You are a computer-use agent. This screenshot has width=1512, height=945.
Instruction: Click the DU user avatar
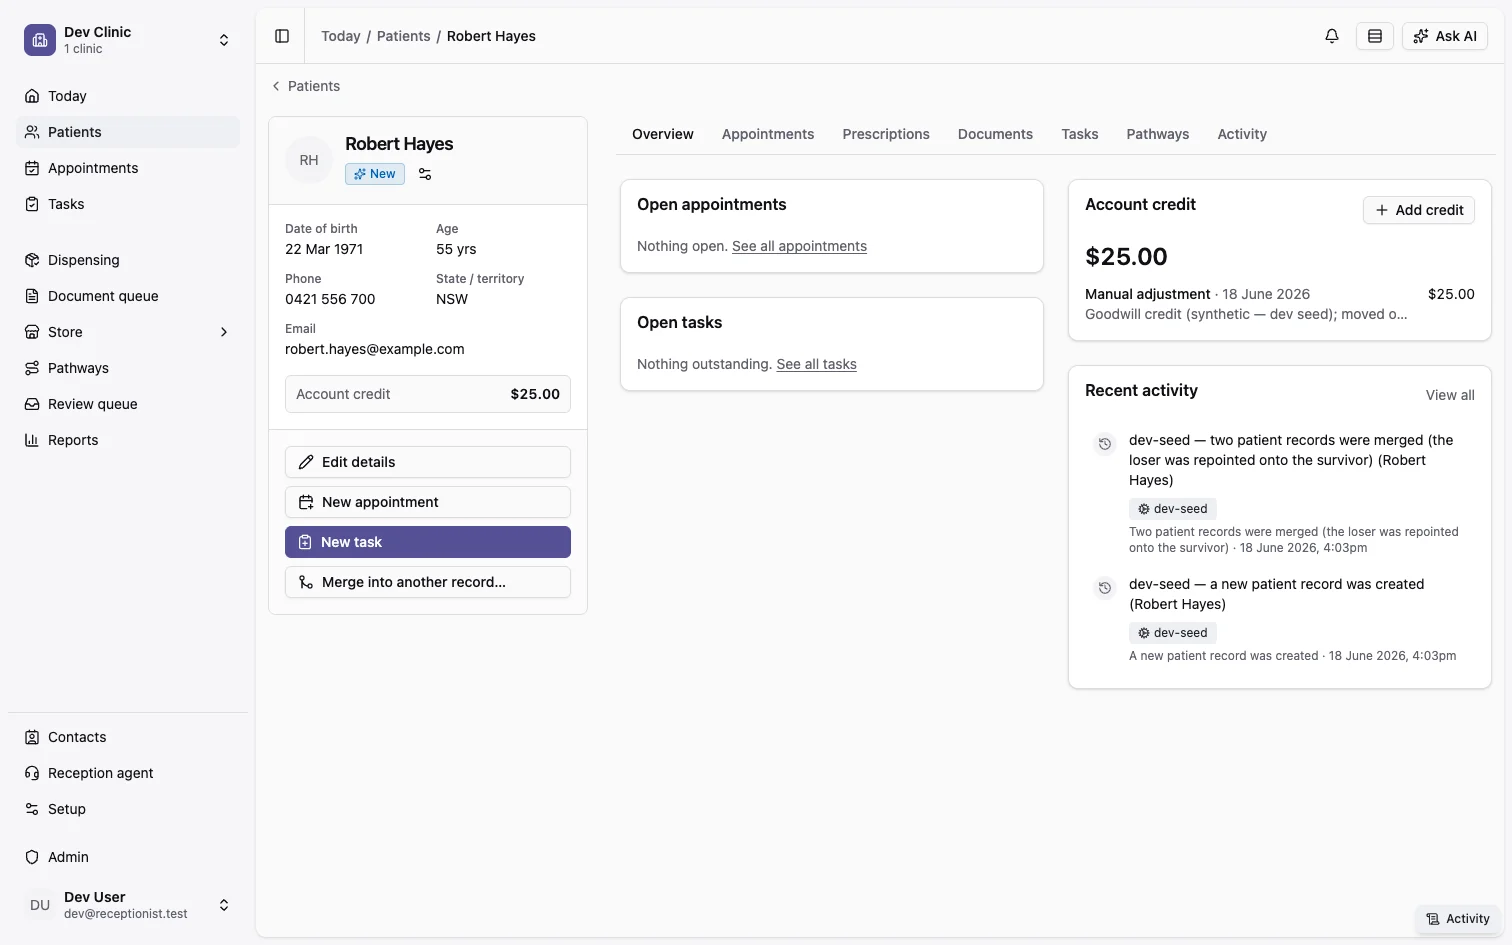pyautogui.click(x=40, y=905)
